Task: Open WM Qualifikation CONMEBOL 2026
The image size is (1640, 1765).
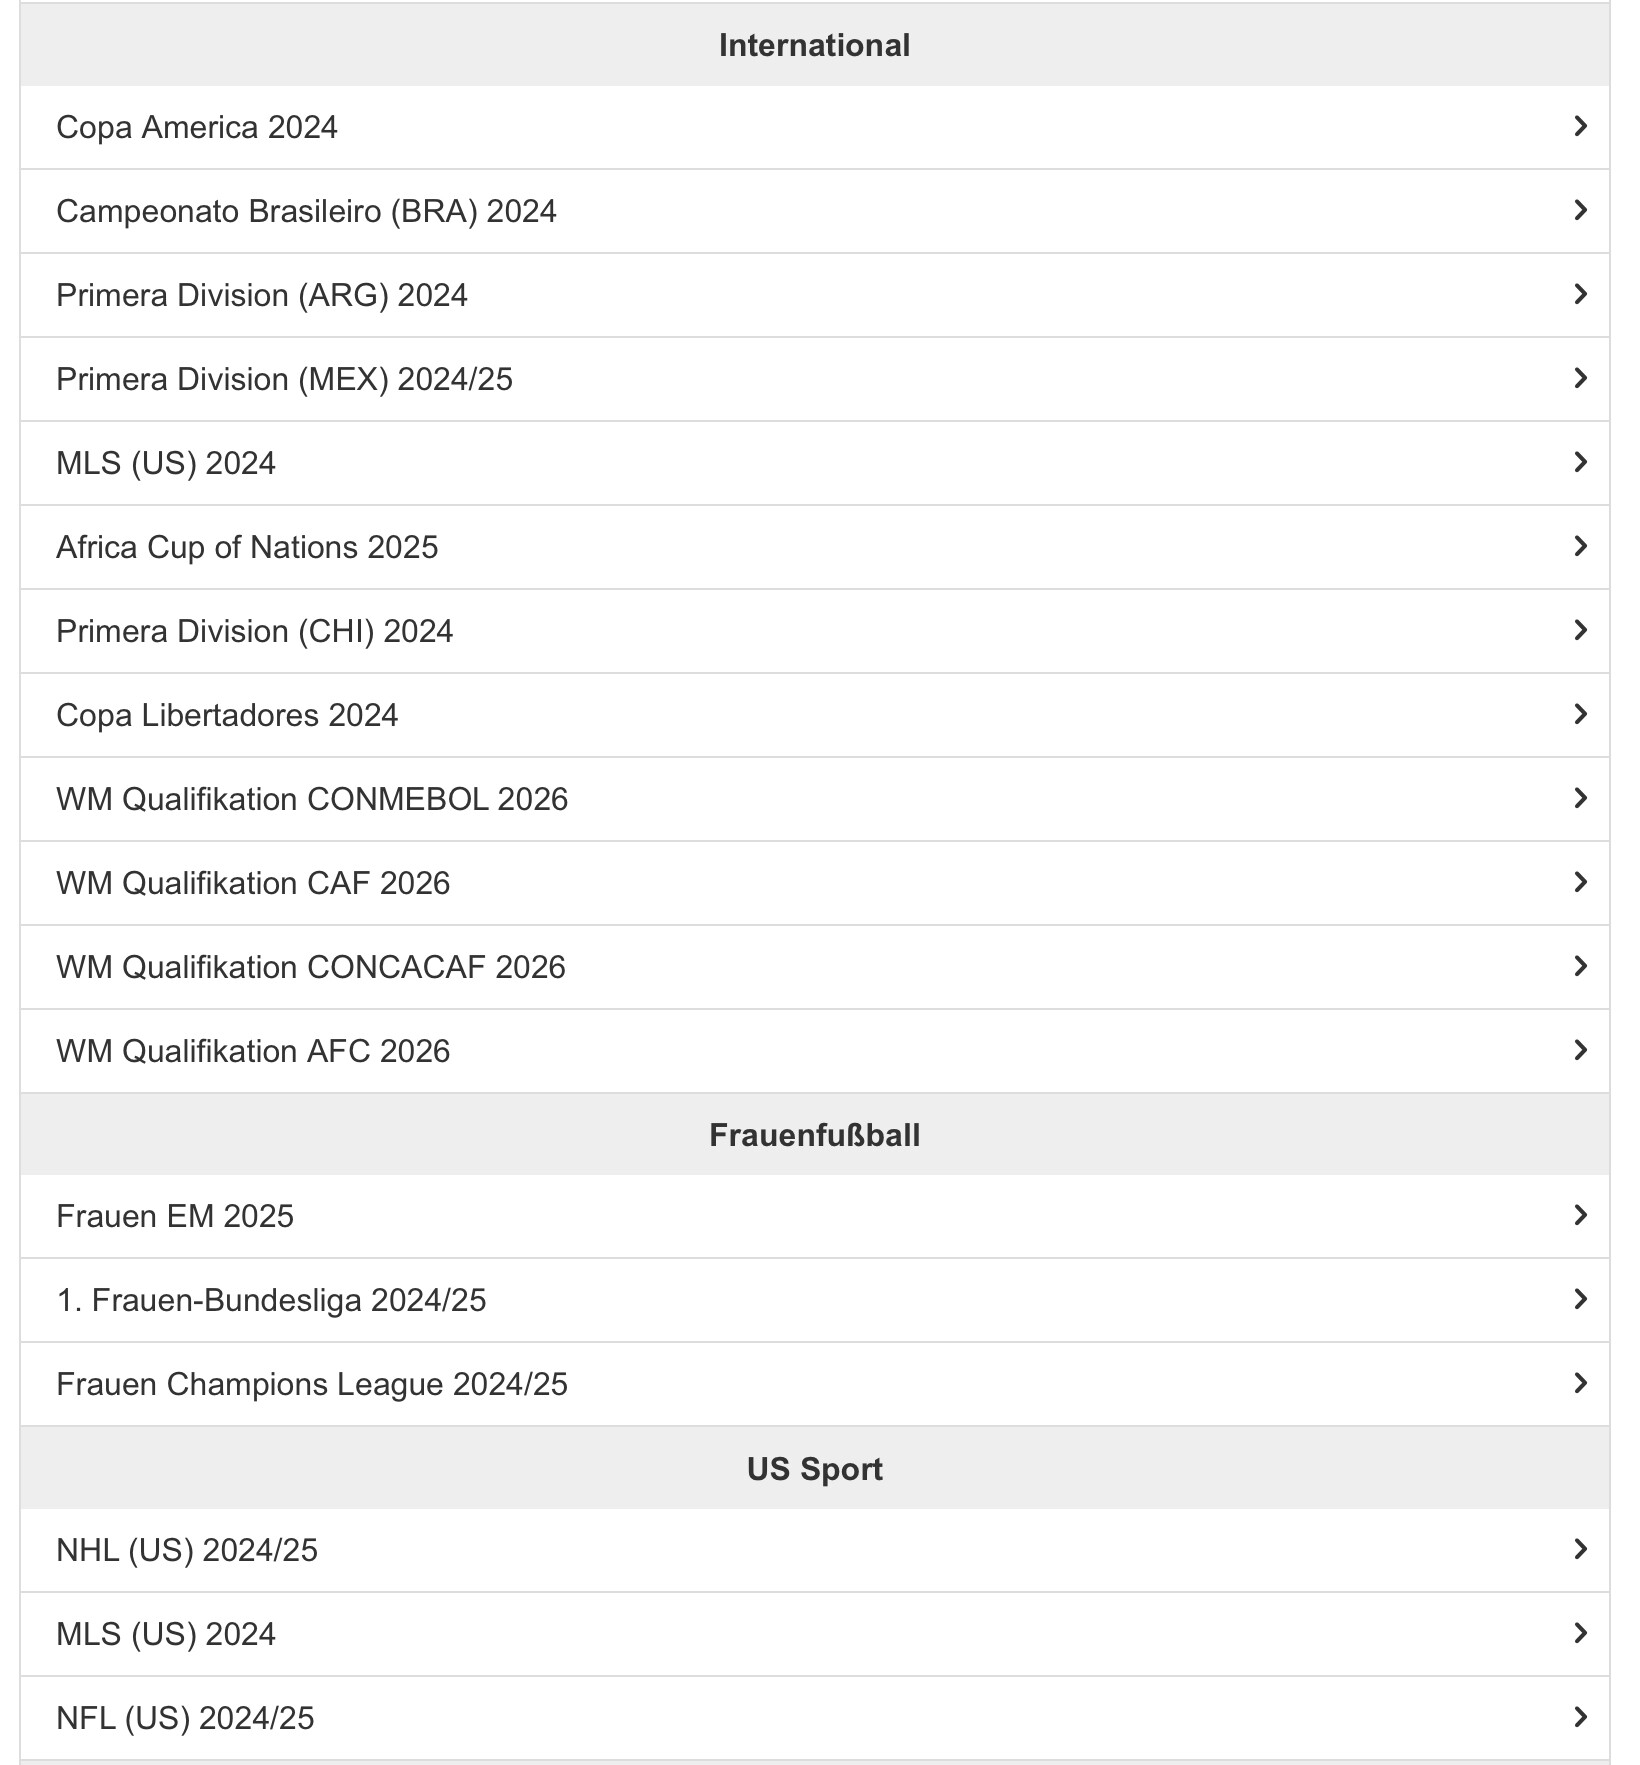Action: coord(312,799)
